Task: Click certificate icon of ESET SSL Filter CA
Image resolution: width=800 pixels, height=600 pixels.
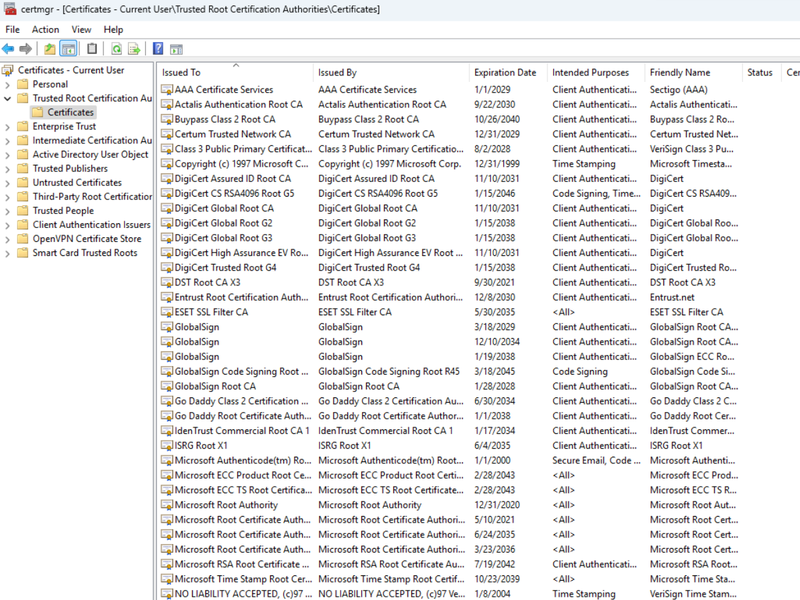Action: click(x=167, y=312)
